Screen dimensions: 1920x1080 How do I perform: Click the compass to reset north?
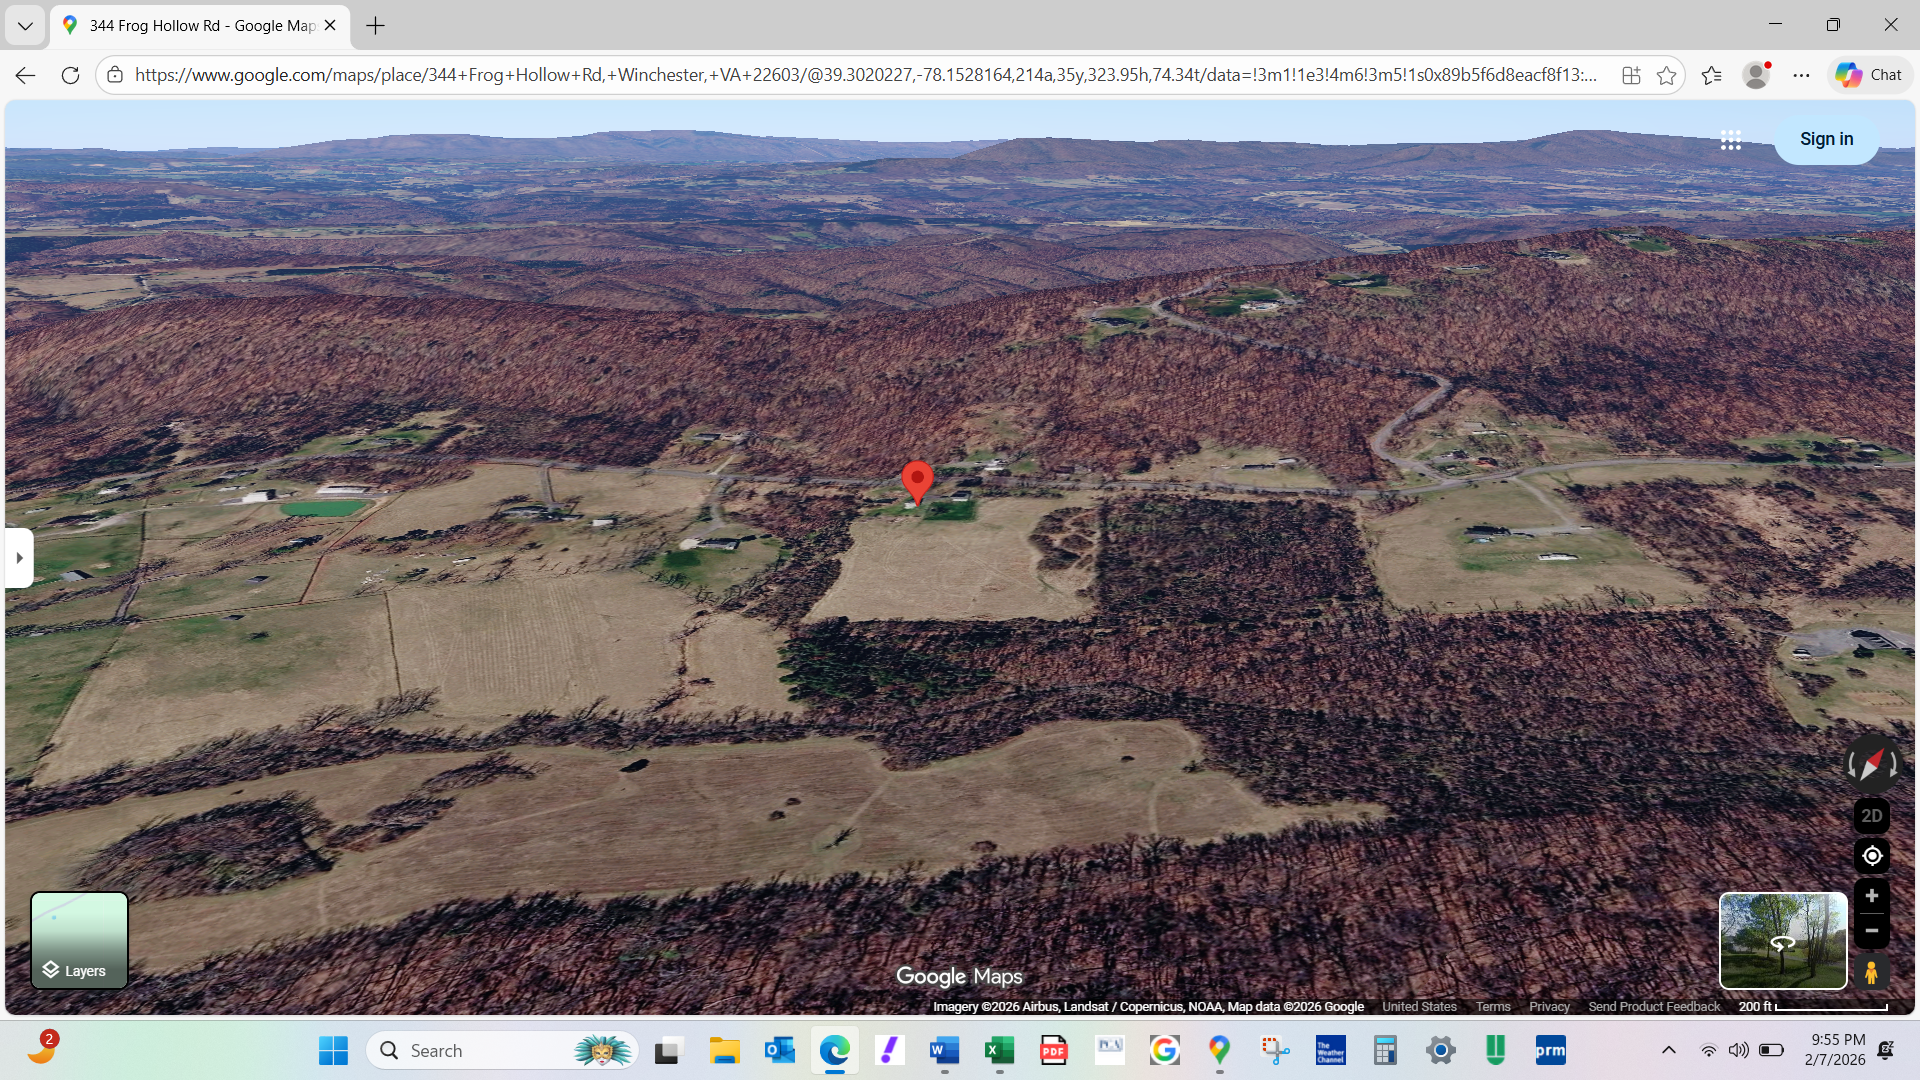pos(1871,765)
